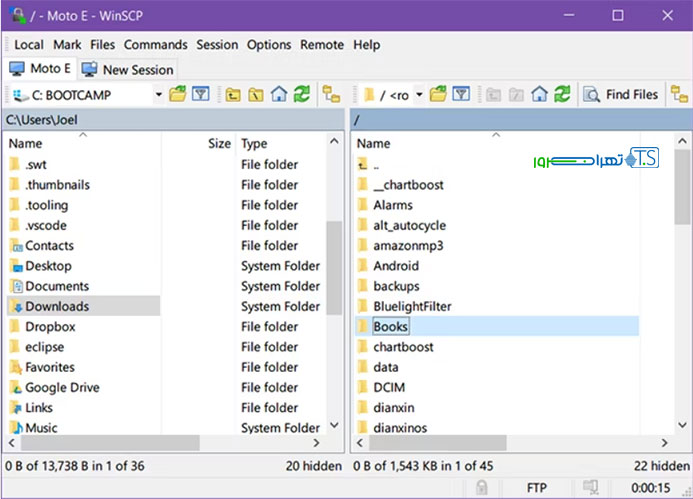Refresh the remote panel file list
The image size is (693, 499).
[x=561, y=95]
